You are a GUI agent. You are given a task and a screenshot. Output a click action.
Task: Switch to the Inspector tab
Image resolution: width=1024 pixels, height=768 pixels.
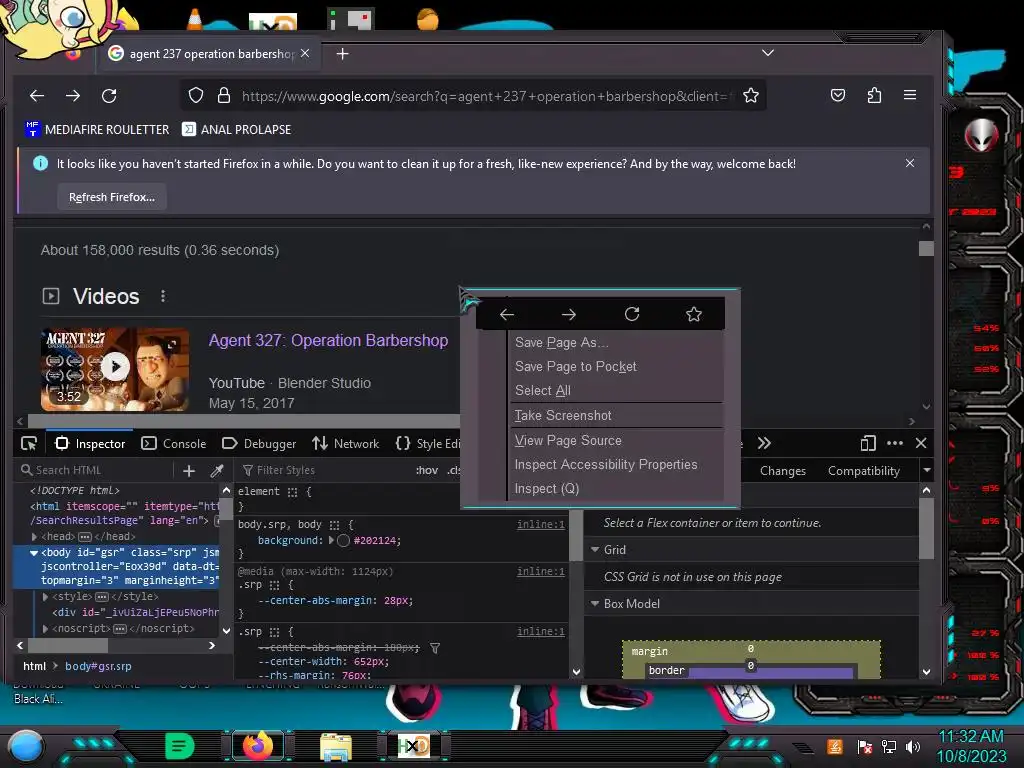click(90, 443)
